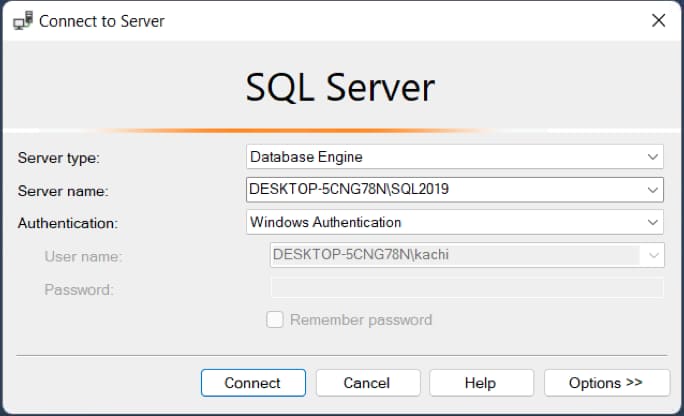684x416 pixels.
Task: Expand the Server type dropdown arrow
Action: (653, 157)
